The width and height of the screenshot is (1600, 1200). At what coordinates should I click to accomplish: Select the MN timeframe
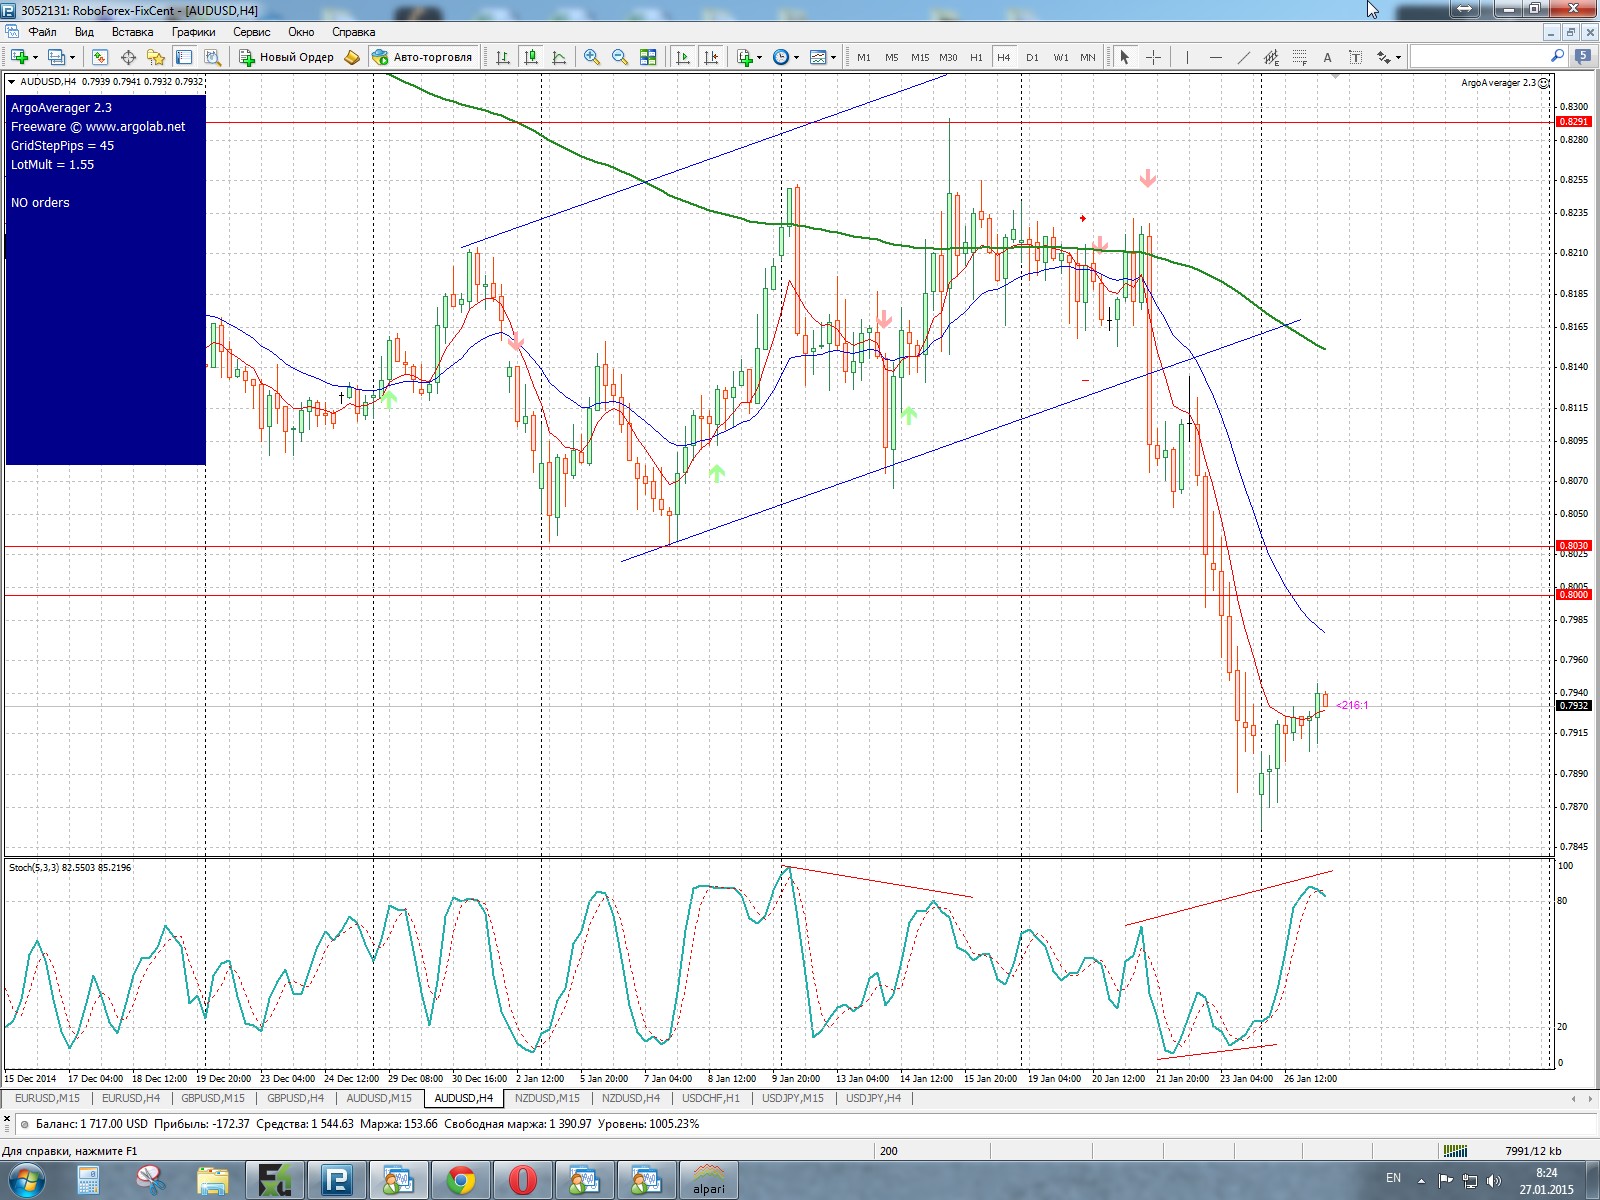click(1088, 57)
